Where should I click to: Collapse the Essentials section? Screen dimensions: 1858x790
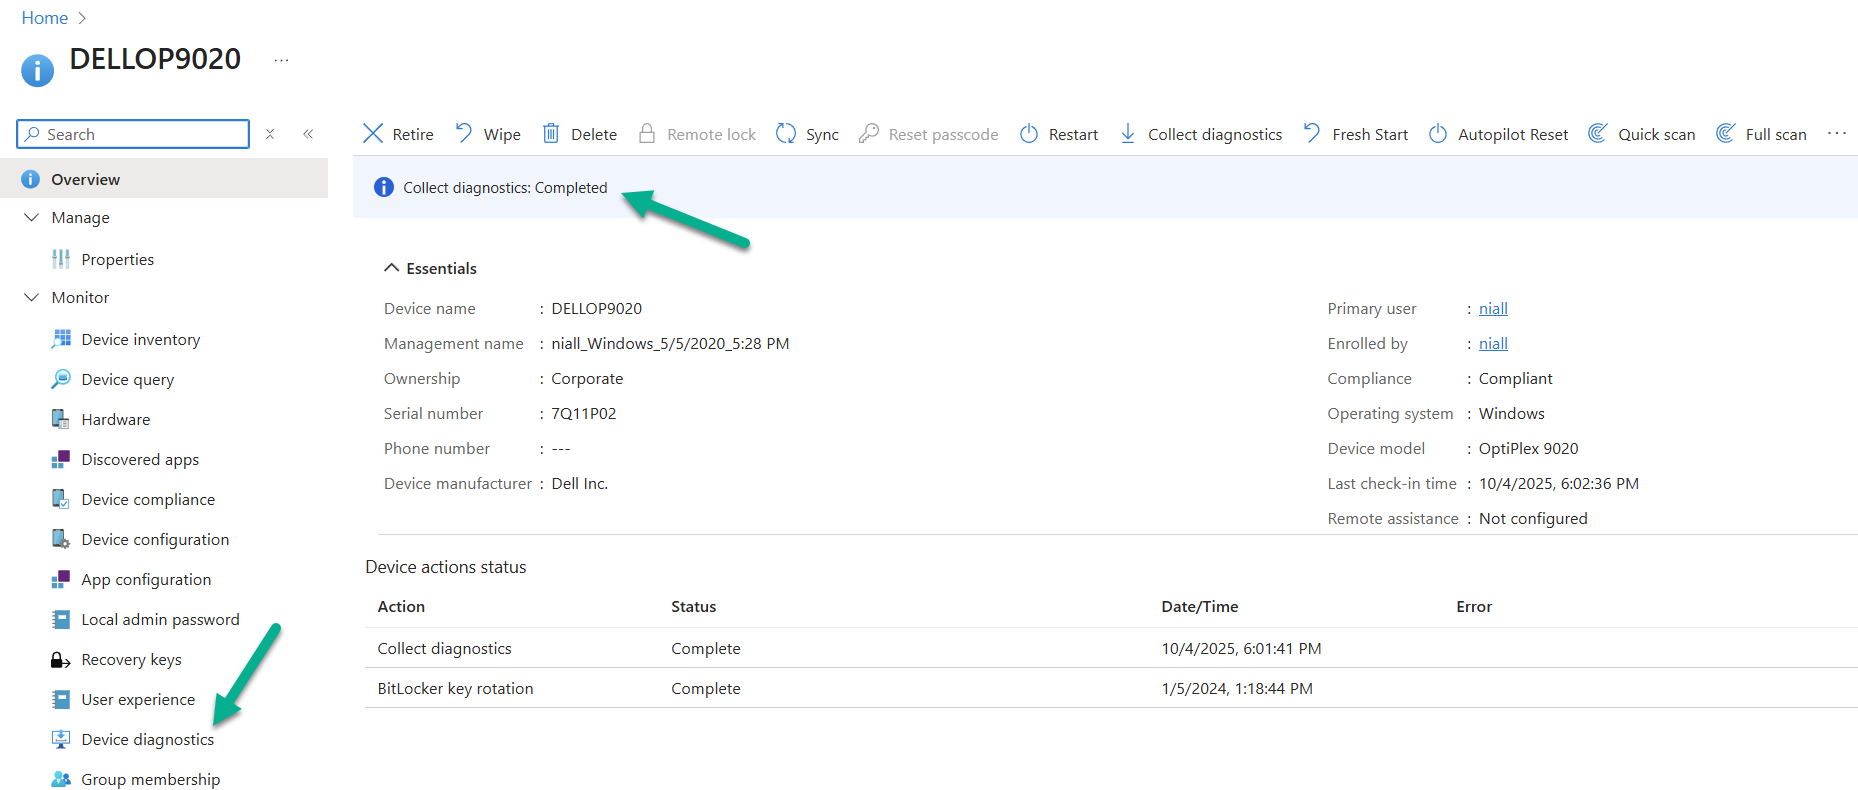click(x=392, y=268)
